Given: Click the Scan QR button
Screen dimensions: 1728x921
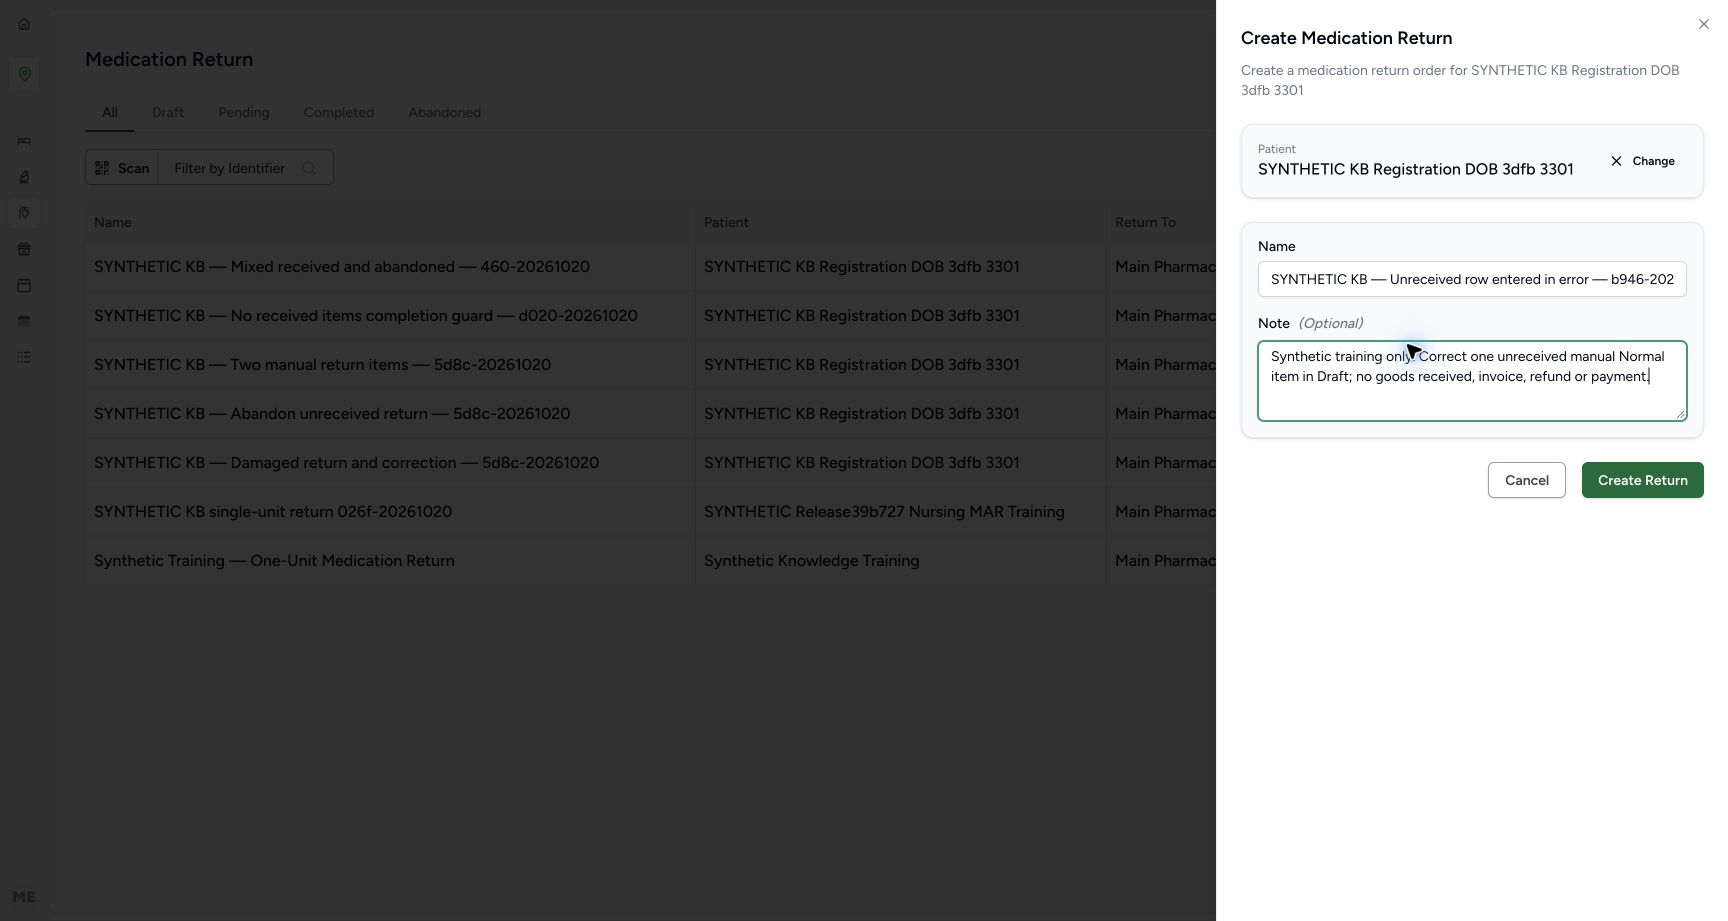Looking at the screenshot, I should [122, 168].
